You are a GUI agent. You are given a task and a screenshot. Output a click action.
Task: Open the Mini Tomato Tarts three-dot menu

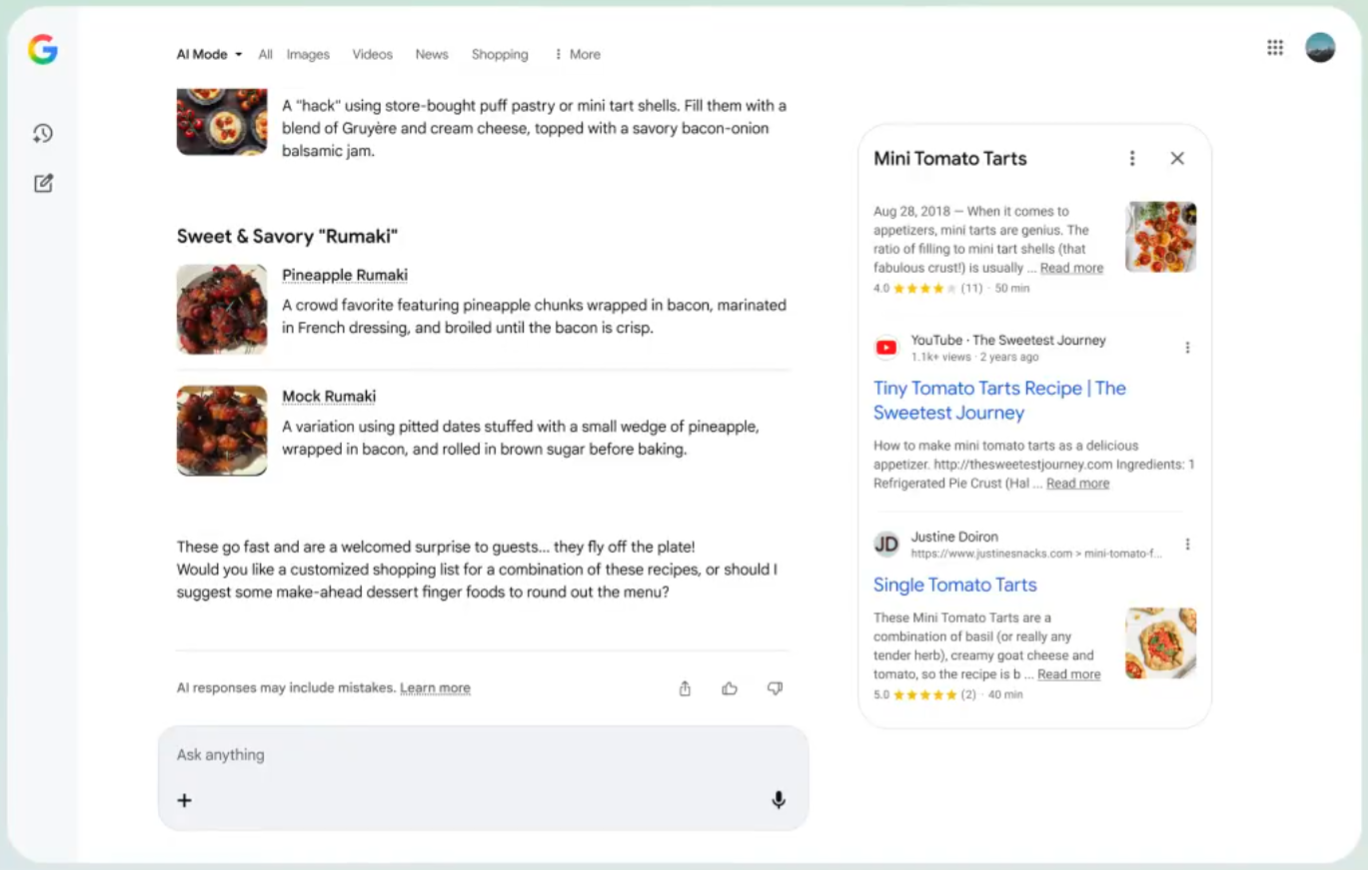pos(1131,158)
